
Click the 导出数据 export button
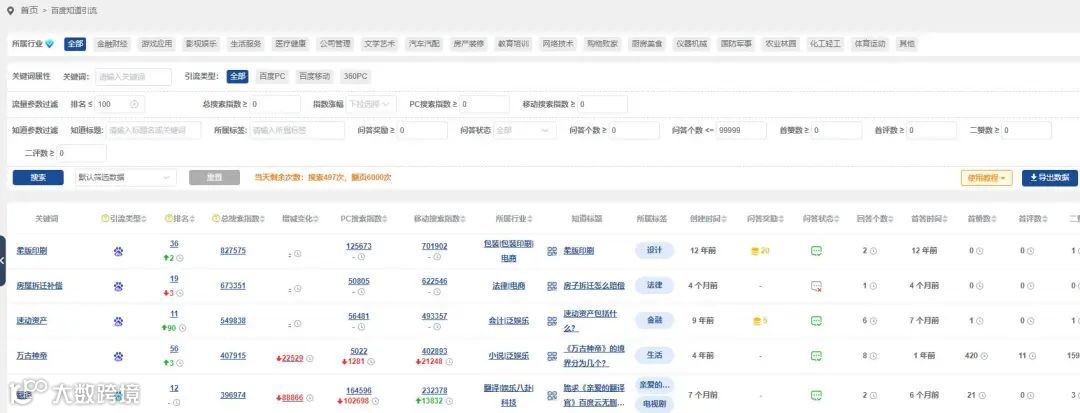point(1050,178)
